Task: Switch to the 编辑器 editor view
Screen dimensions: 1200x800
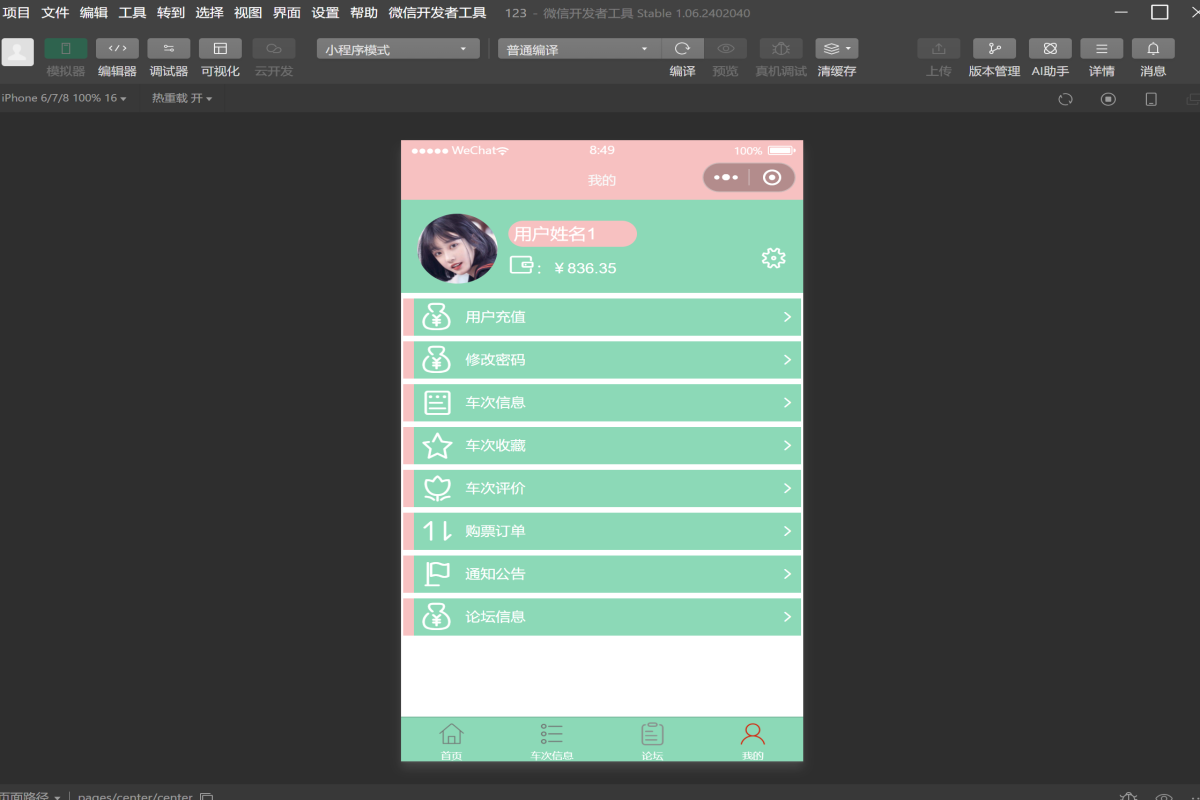Action: [x=117, y=47]
